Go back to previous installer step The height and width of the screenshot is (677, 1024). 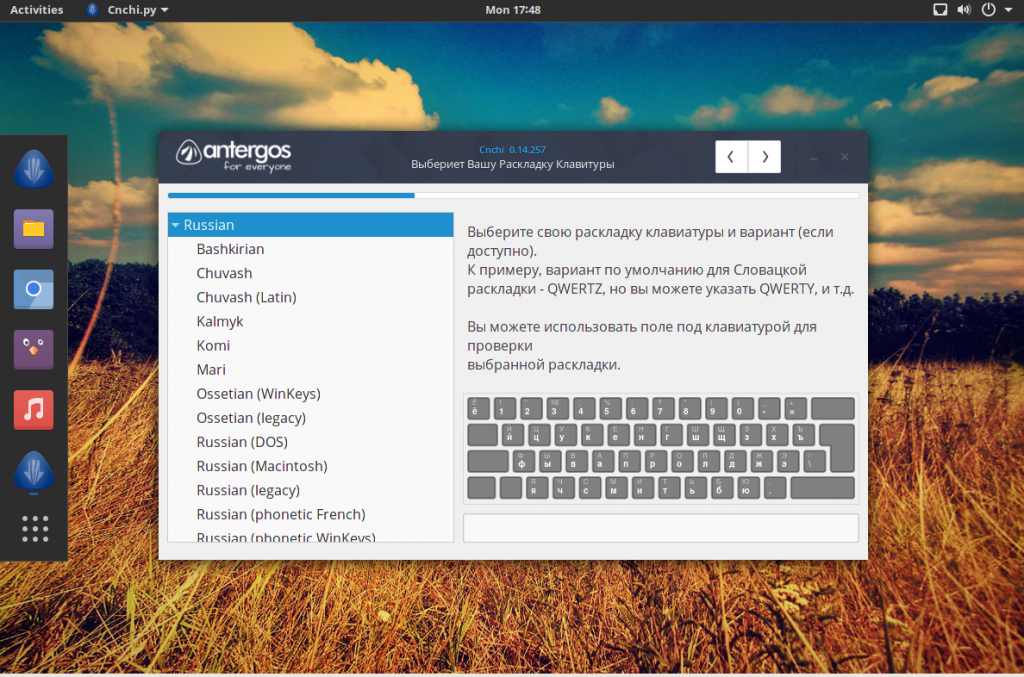pyautogui.click(x=731, y=157)
